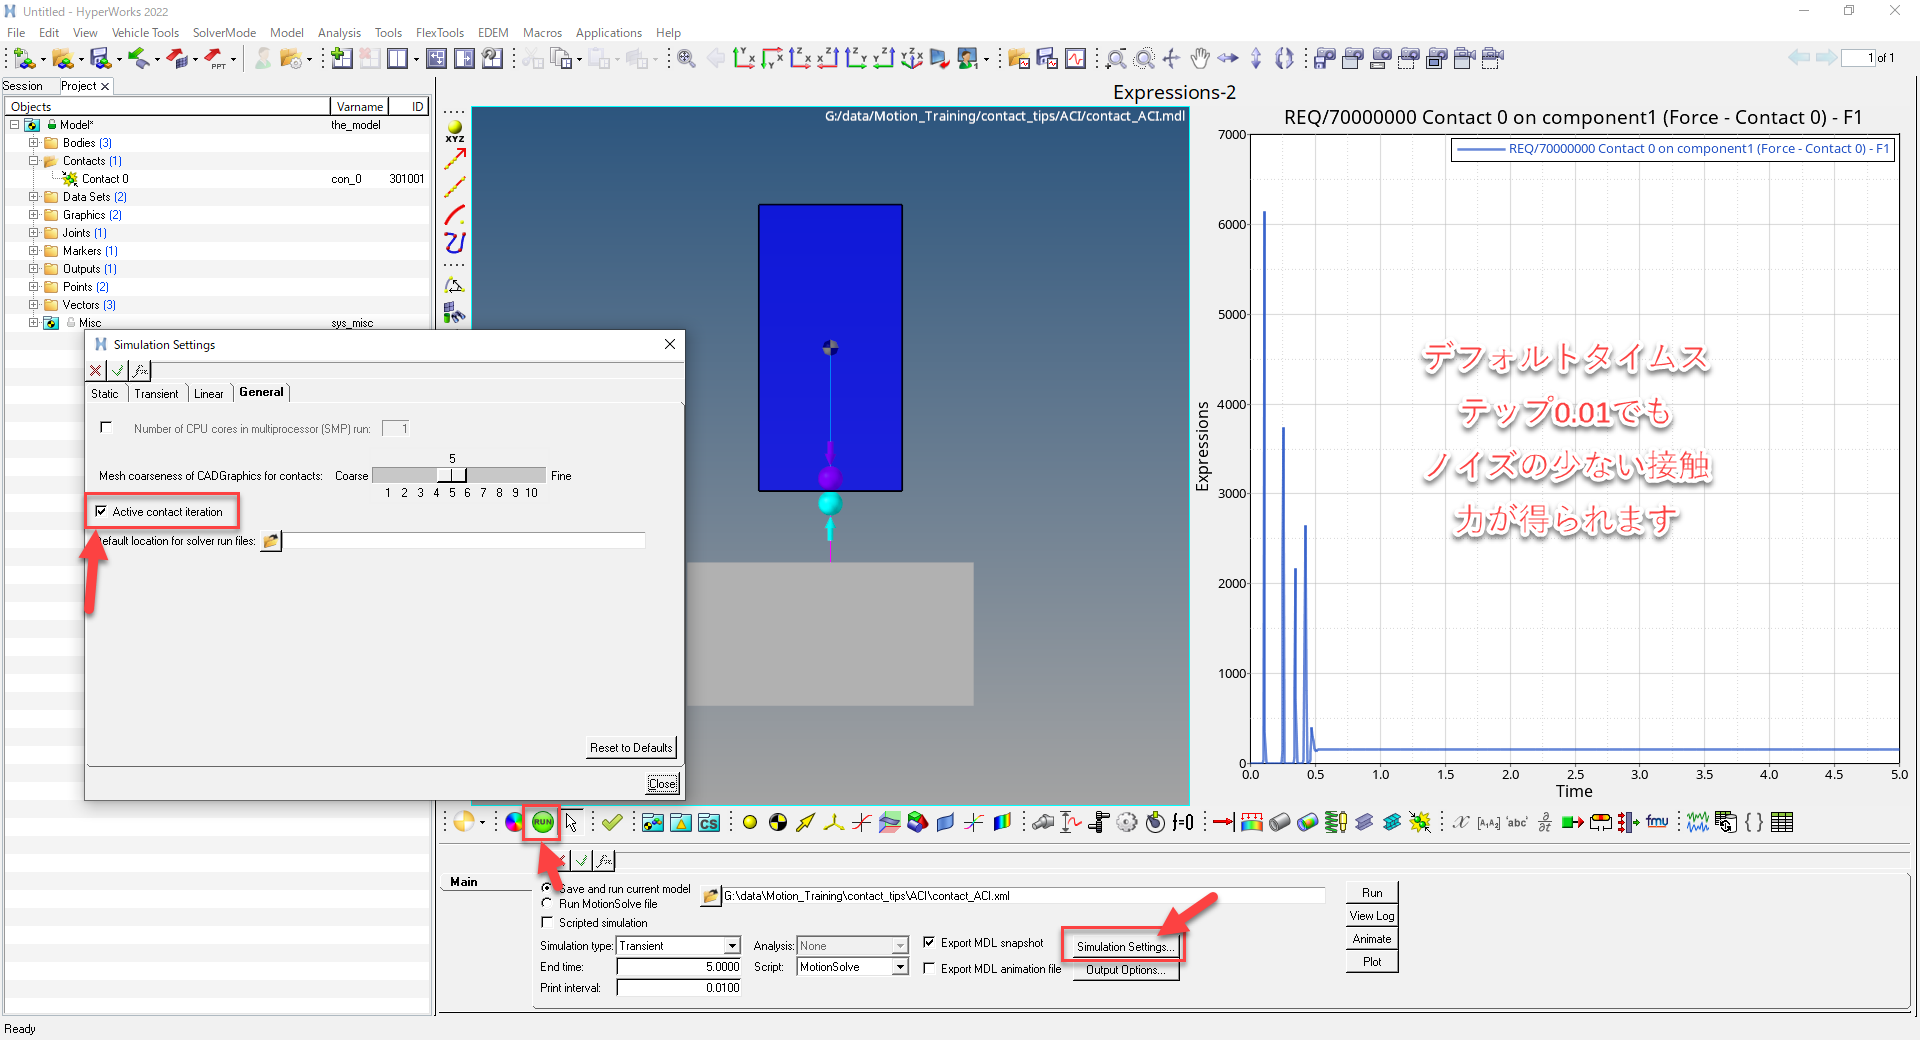Select Contact 0 in the model tree
Viewport: 1920px width, 1040px height.
pyautogui.click(x=105, y=179)
